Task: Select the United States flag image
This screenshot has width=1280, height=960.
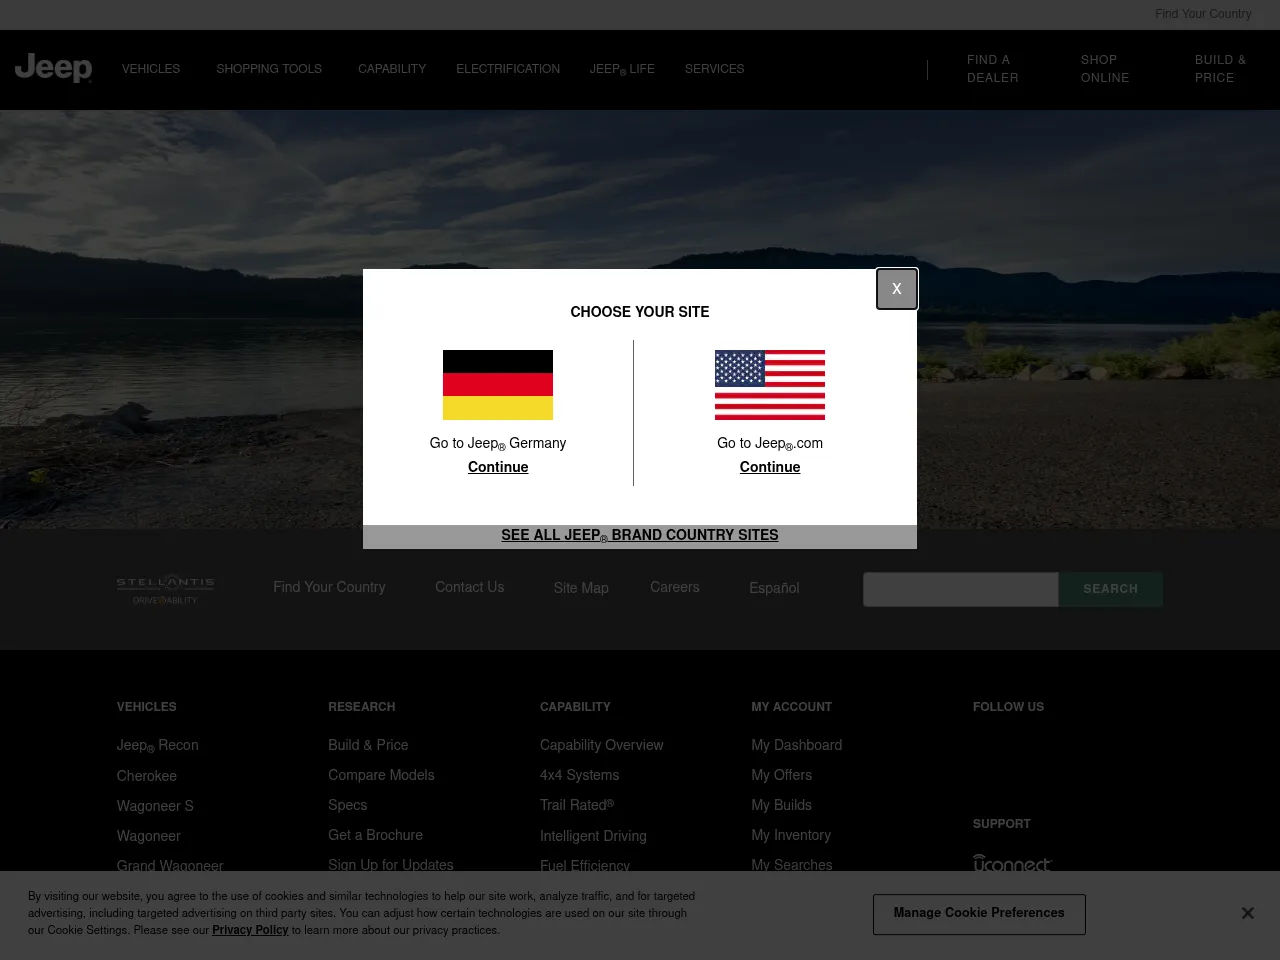Action: click(770, 385)
